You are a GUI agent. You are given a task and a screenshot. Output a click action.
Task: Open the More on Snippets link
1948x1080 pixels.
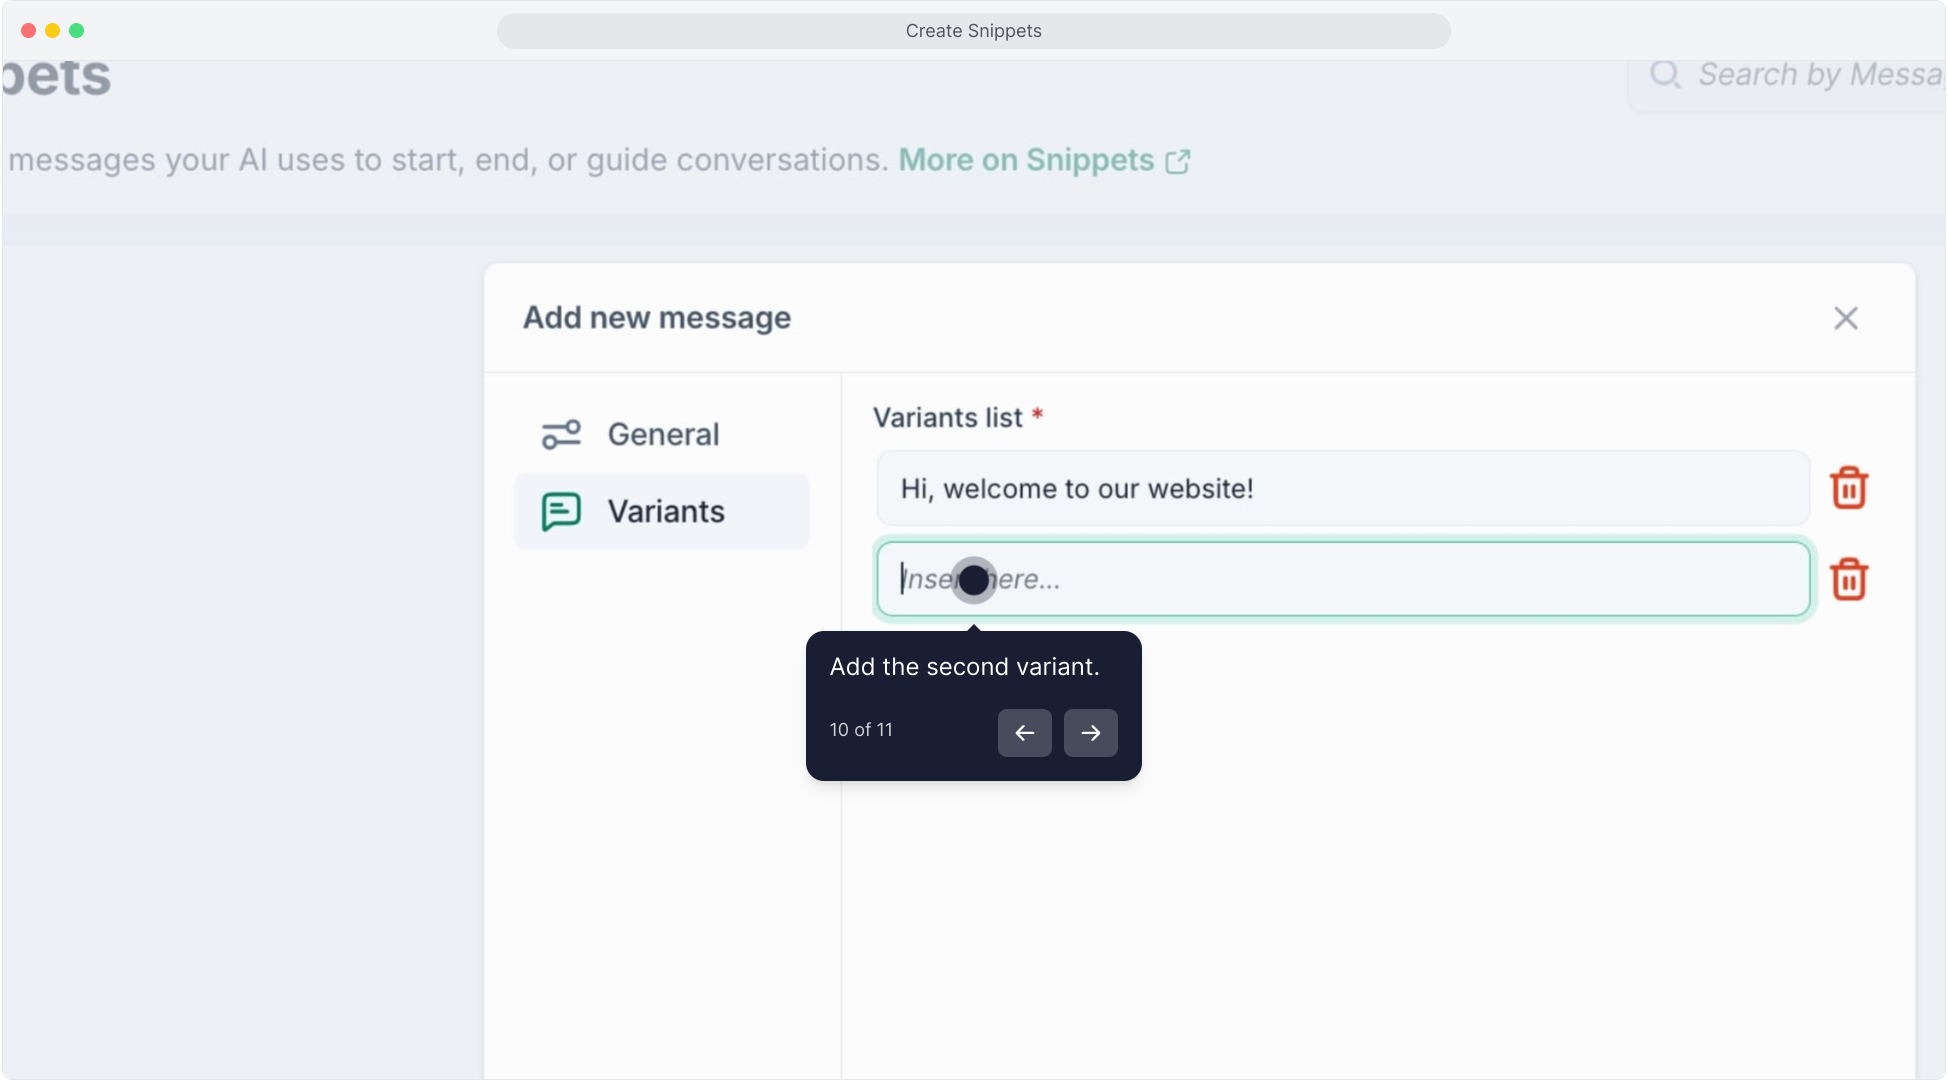(x=1026, y=160)
